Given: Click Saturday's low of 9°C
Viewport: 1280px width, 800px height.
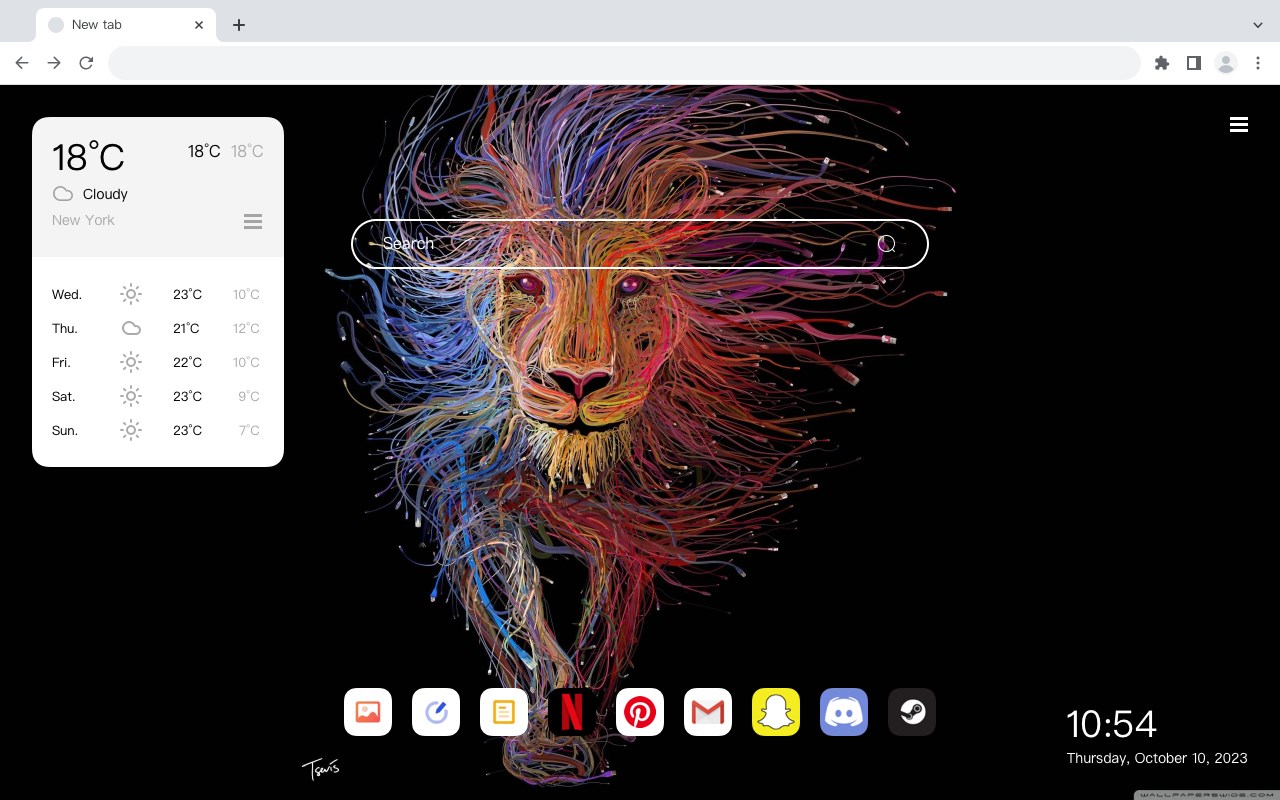Looking at the screenshot, I should (249, 396).
